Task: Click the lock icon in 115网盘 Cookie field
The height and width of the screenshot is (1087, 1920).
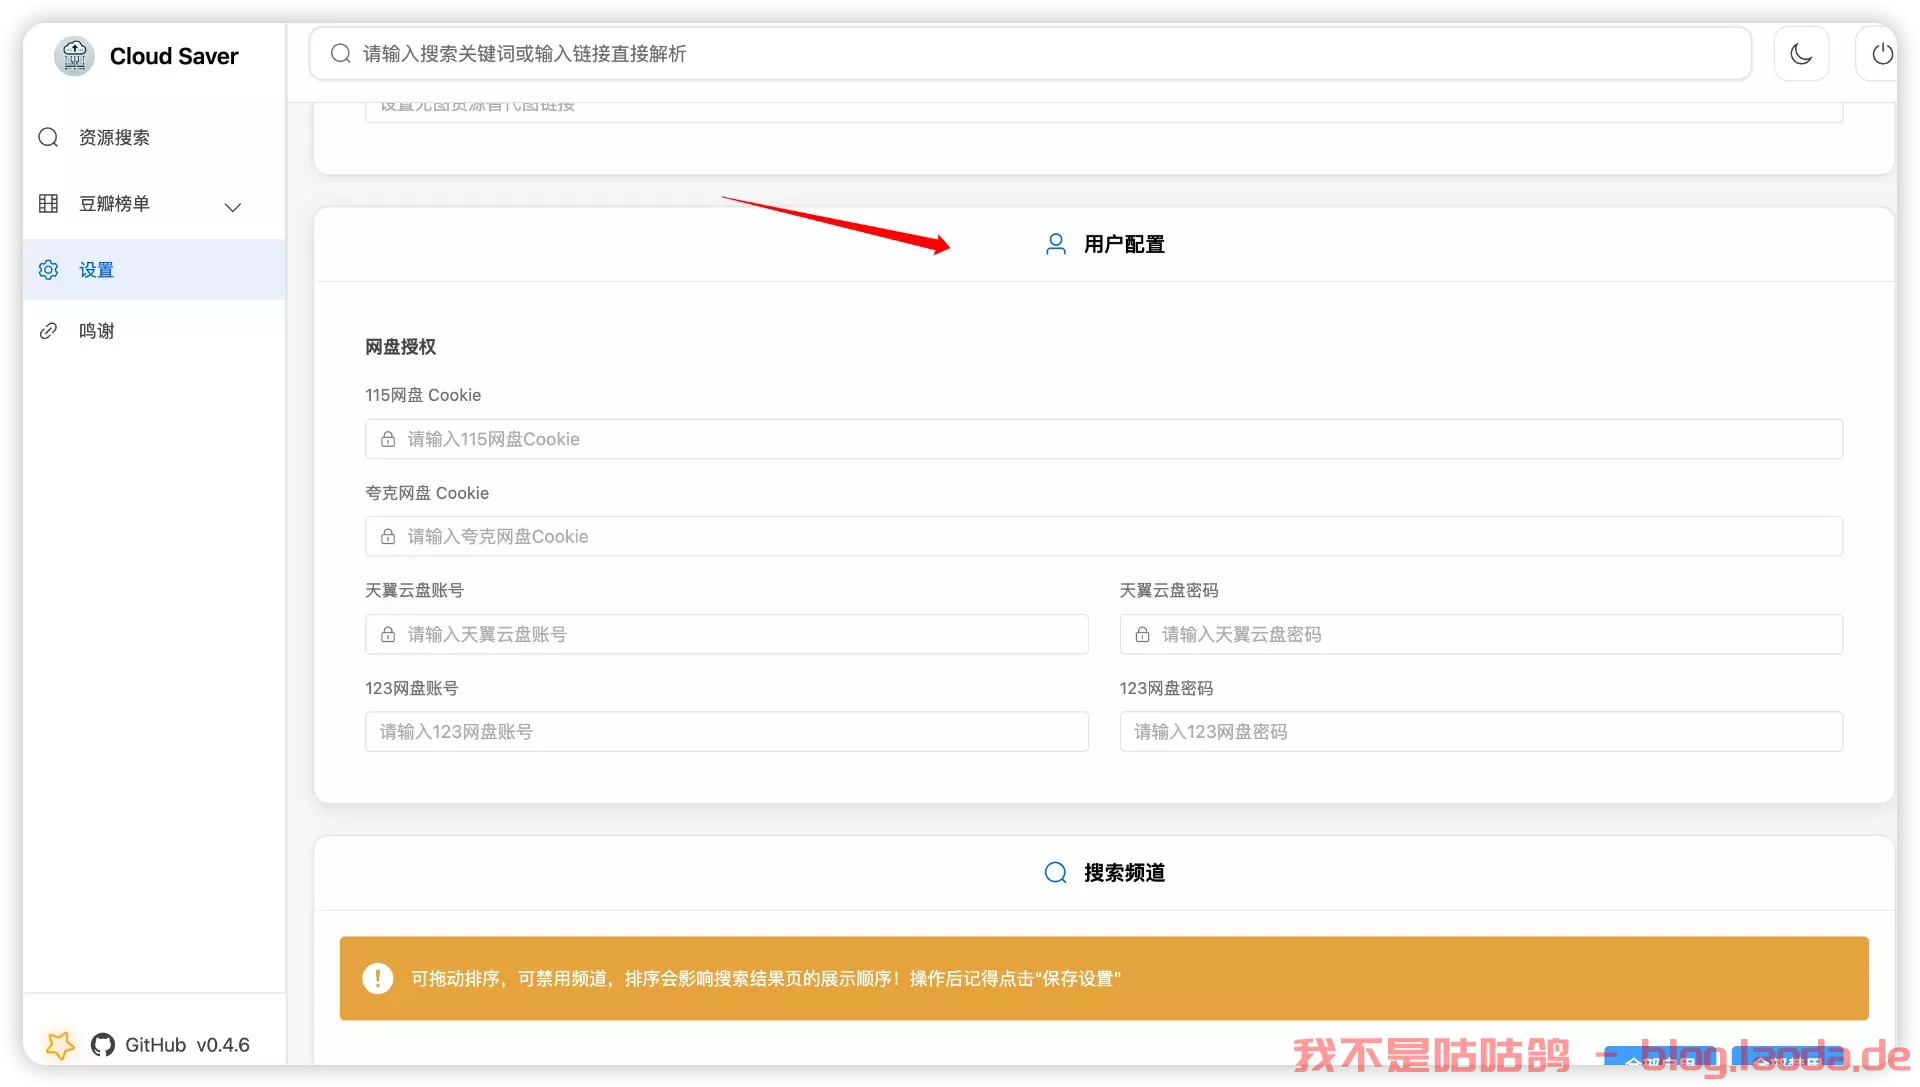Action: (x=388, y=439)
